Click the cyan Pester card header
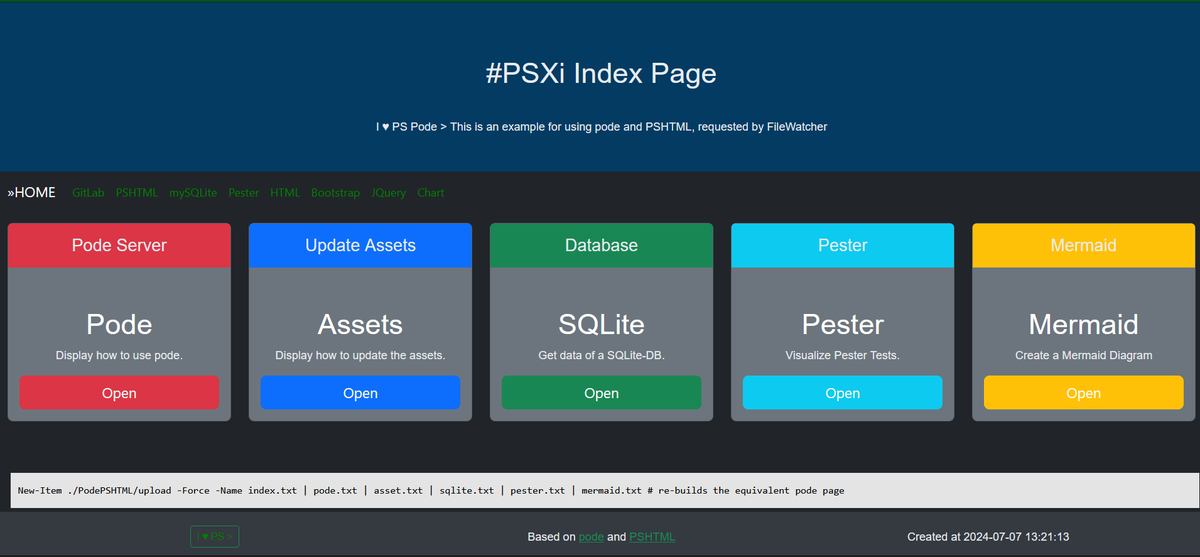 [842, 245]
